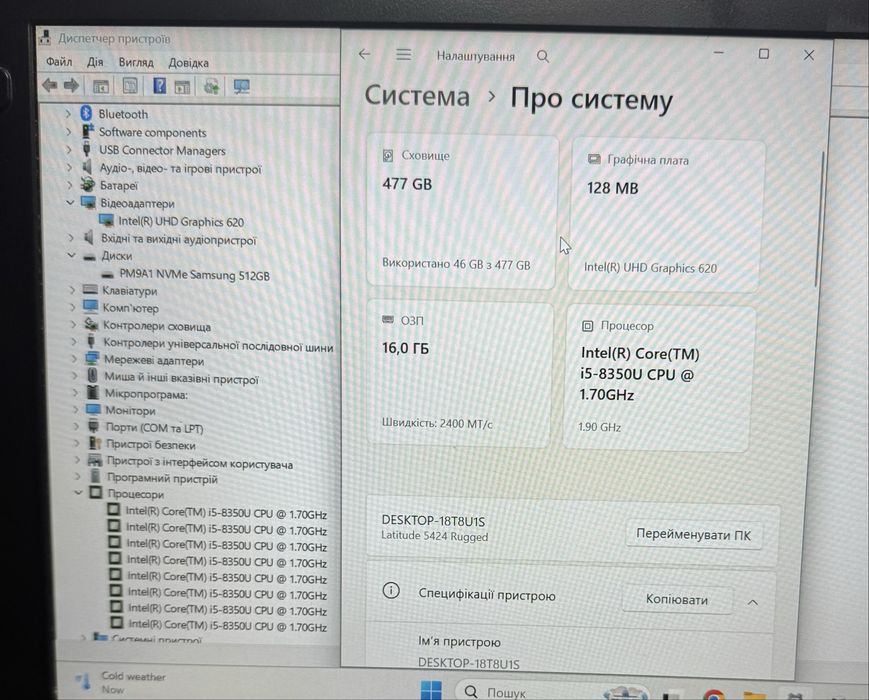Screen dimensions: 869x700
Task: Select PM9A1 NVMe Samsung 512GB disk
Action: click(x=195, y=275)
